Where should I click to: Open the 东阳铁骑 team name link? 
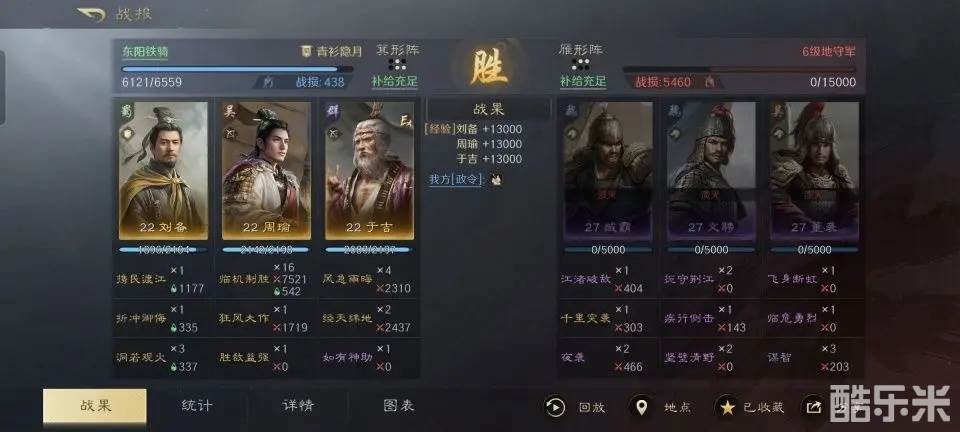[x=145, y=52]
